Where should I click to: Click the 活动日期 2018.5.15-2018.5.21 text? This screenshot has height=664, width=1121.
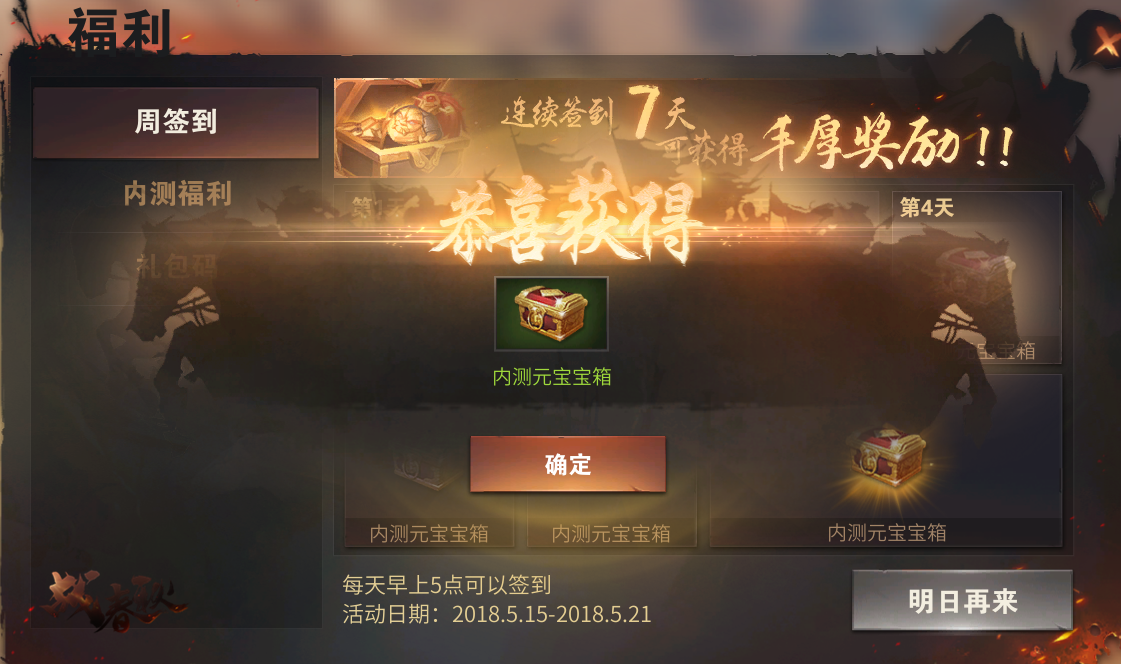tap(497, 614)
